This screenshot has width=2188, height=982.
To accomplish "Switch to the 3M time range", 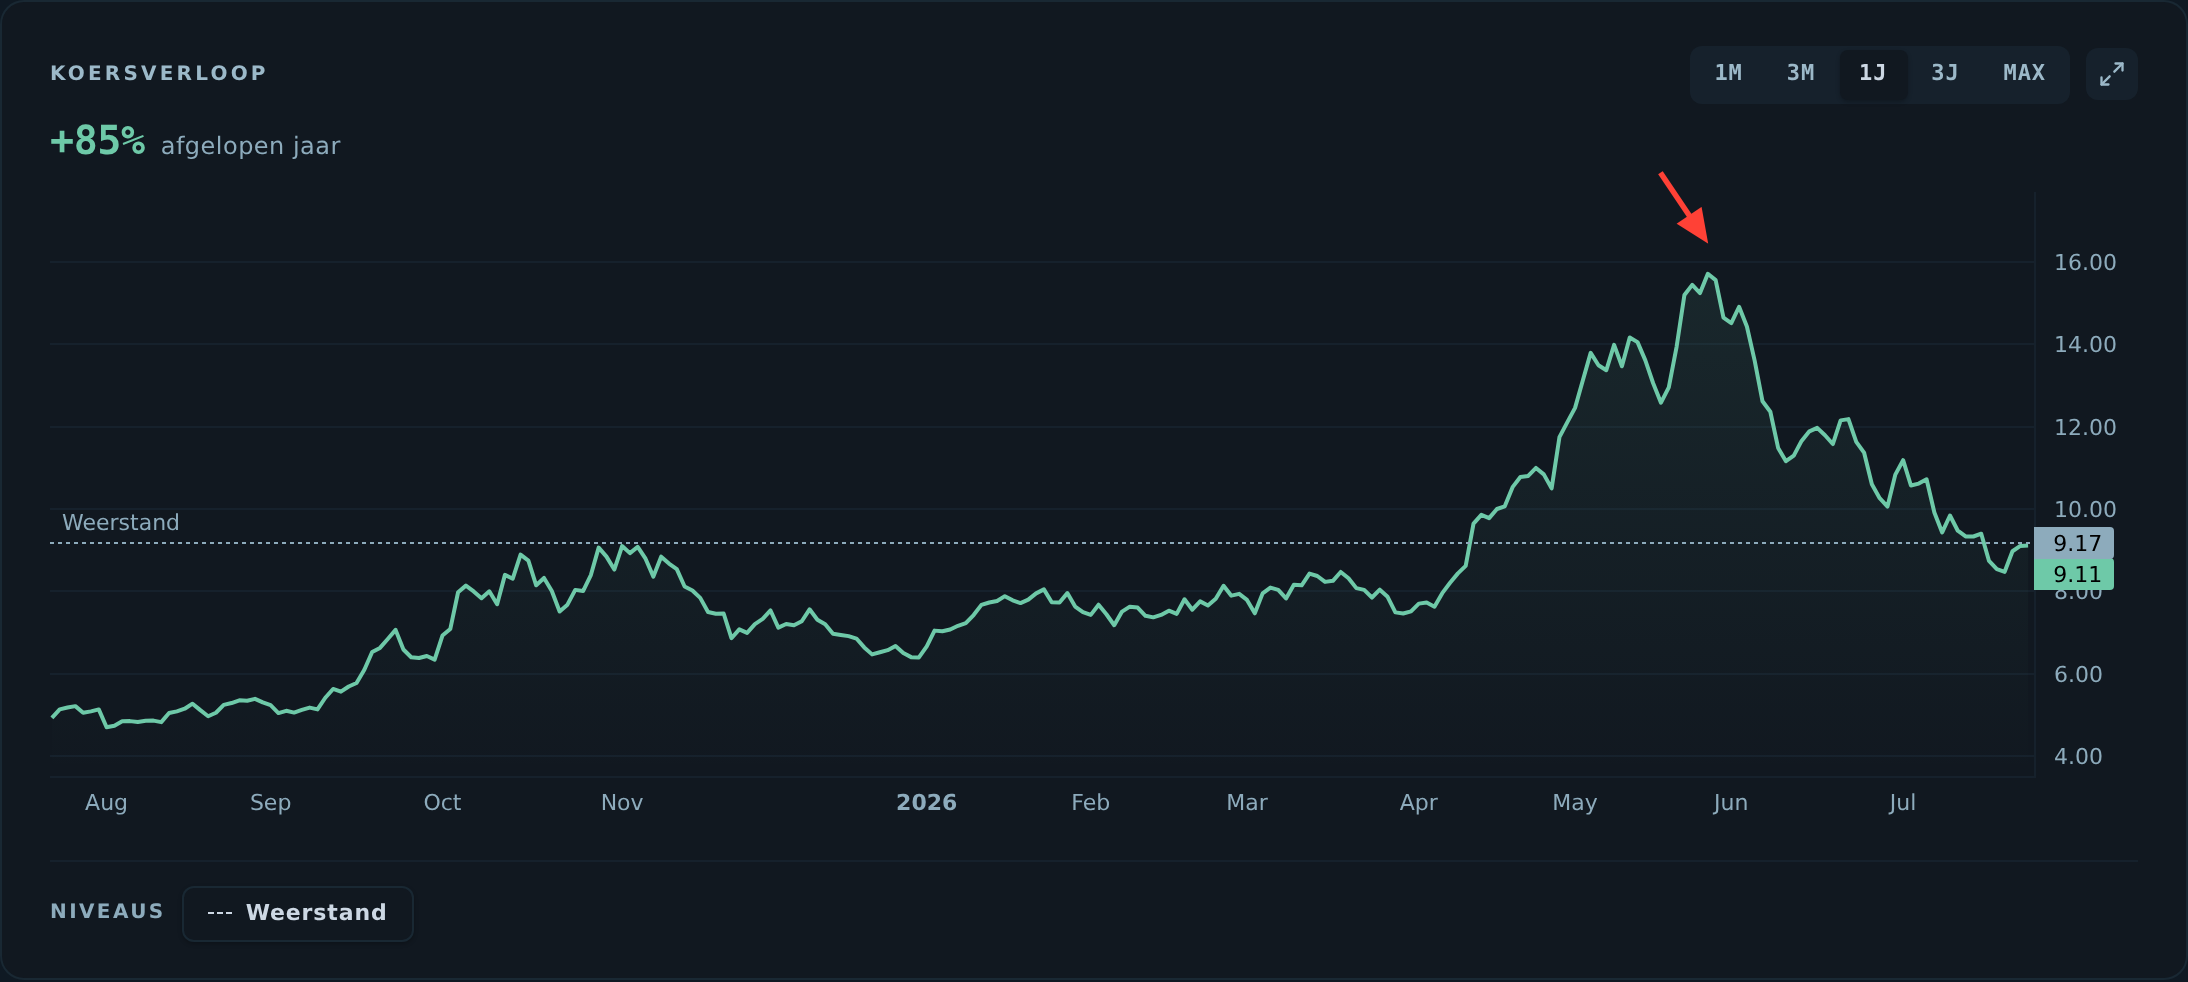I will tap(1800, 74).
